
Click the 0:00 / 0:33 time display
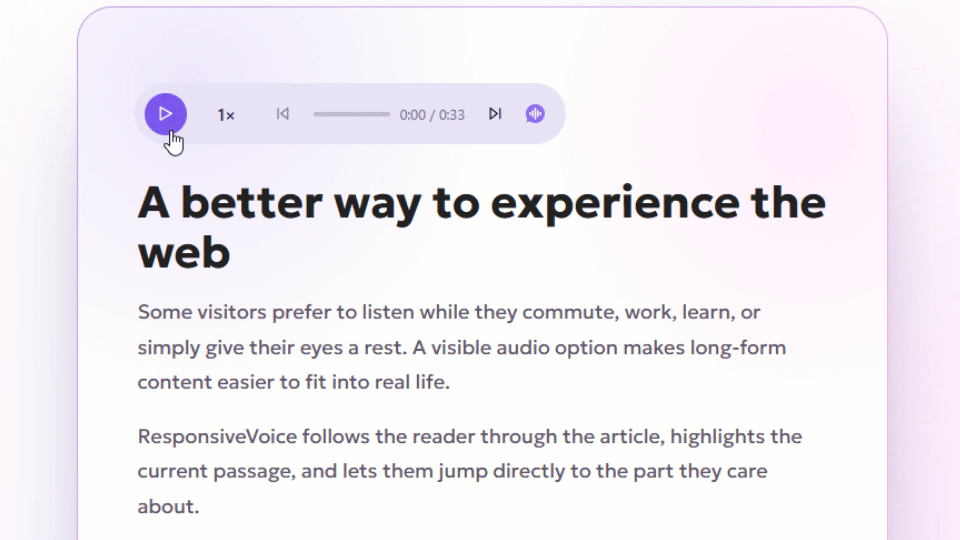(x=432, y=114)
